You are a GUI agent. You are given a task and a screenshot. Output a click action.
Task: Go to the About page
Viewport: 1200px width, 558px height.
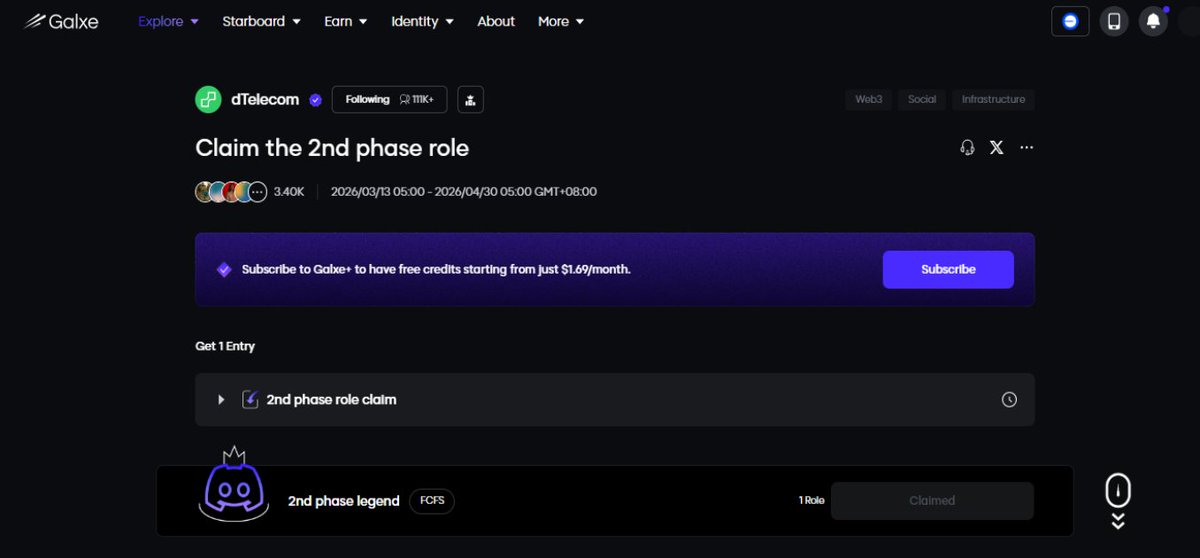(x=496, y=21)
